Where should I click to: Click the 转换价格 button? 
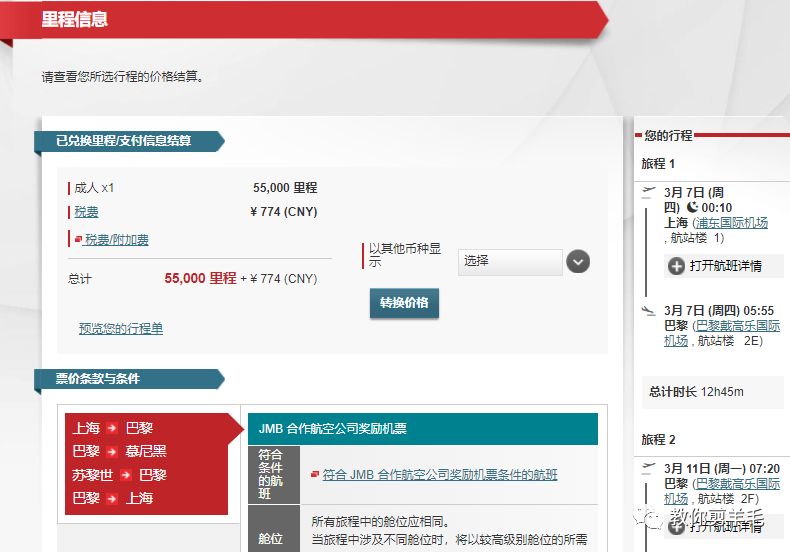coord(404,303)
